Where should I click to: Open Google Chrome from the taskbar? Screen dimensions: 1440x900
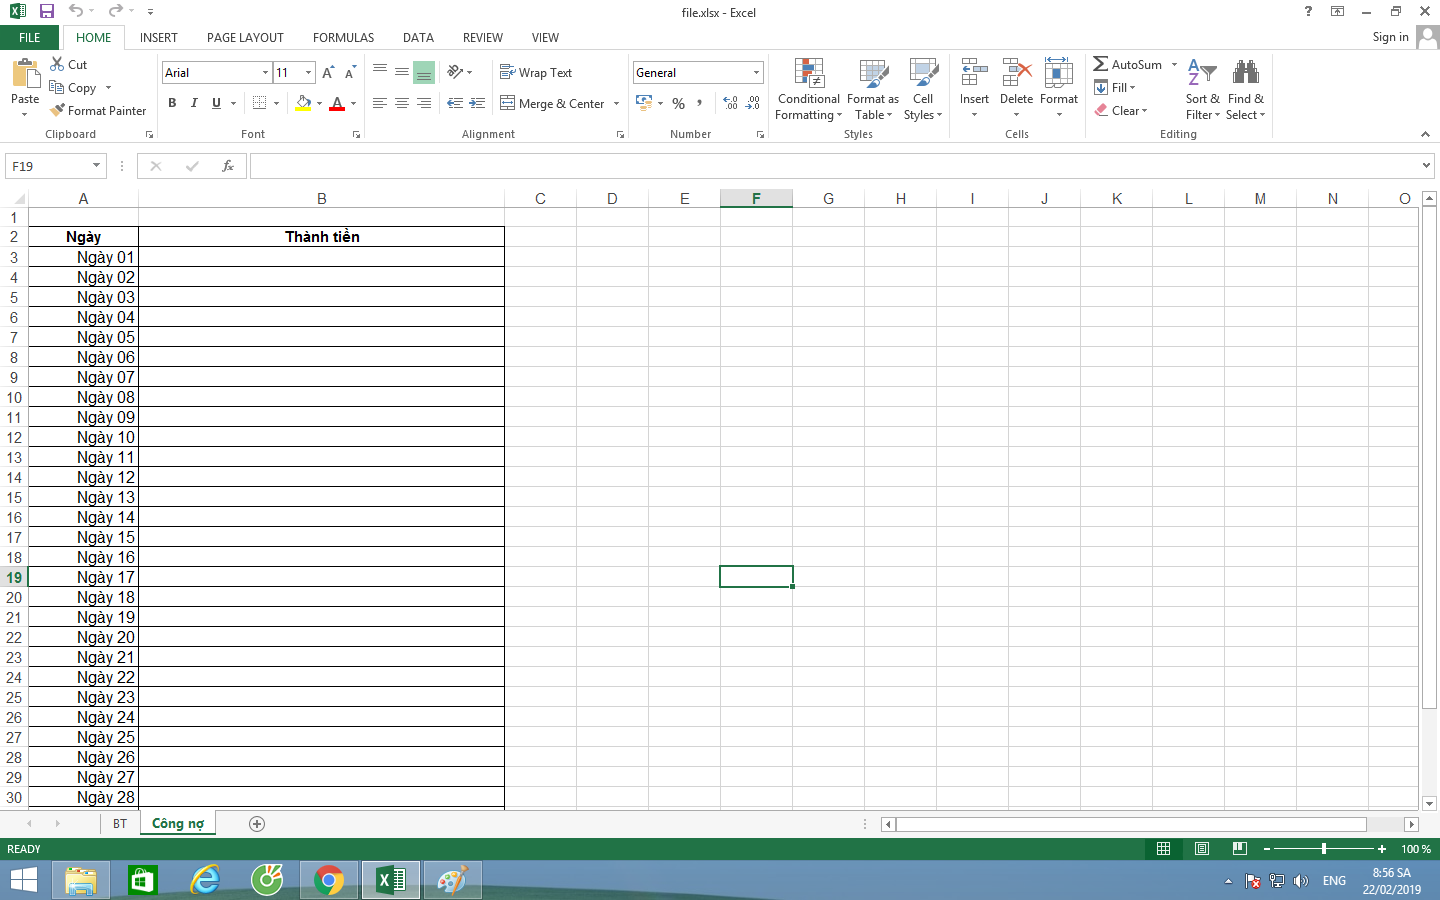[x=328, y=880]
